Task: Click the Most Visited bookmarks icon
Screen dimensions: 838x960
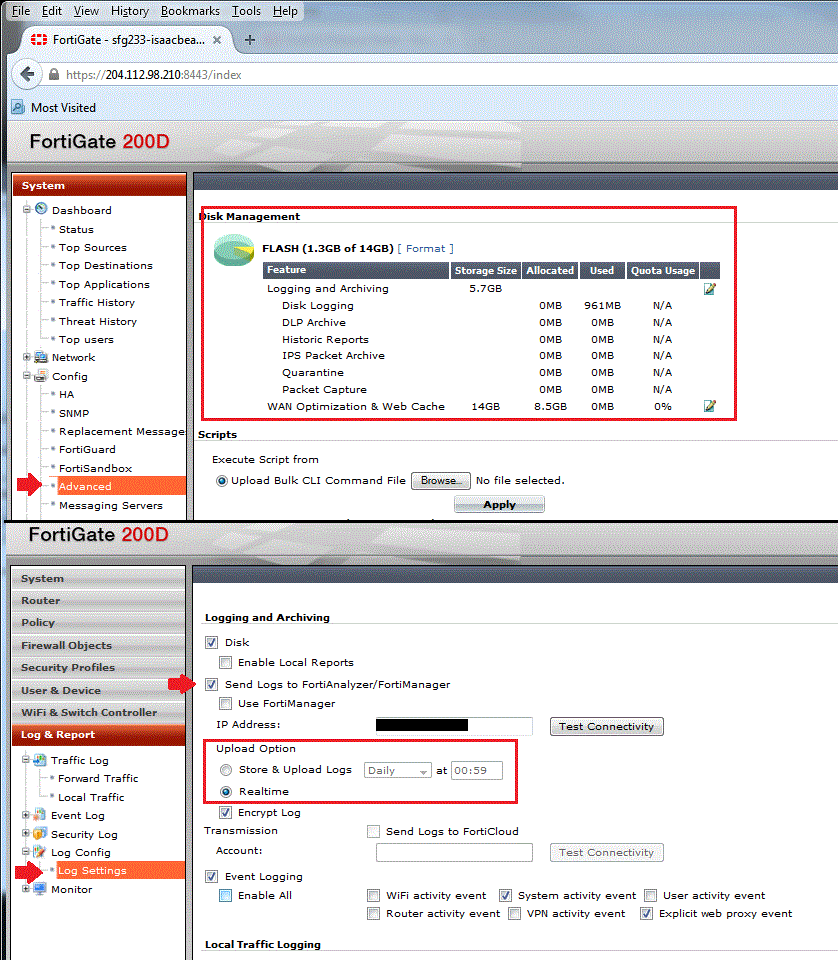Action: click(x=18, y=107)
